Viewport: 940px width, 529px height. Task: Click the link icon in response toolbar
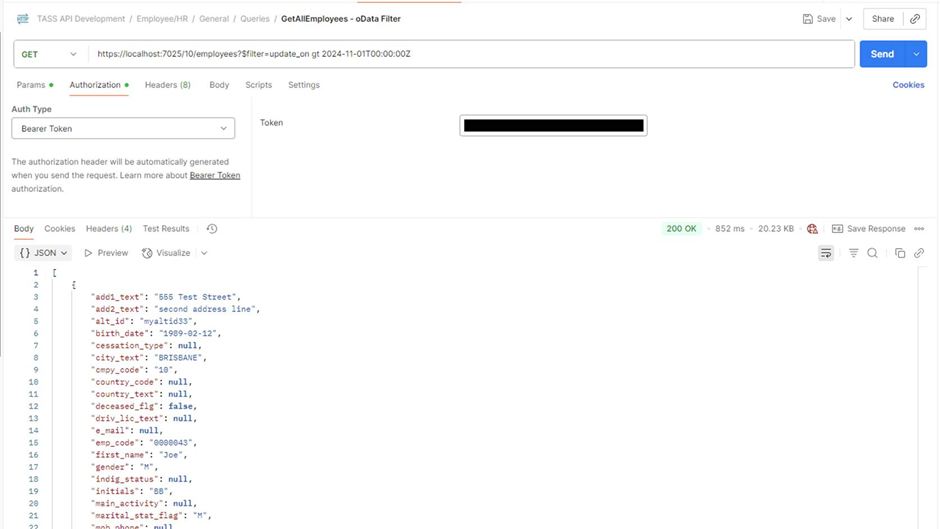tap(919, 254)
